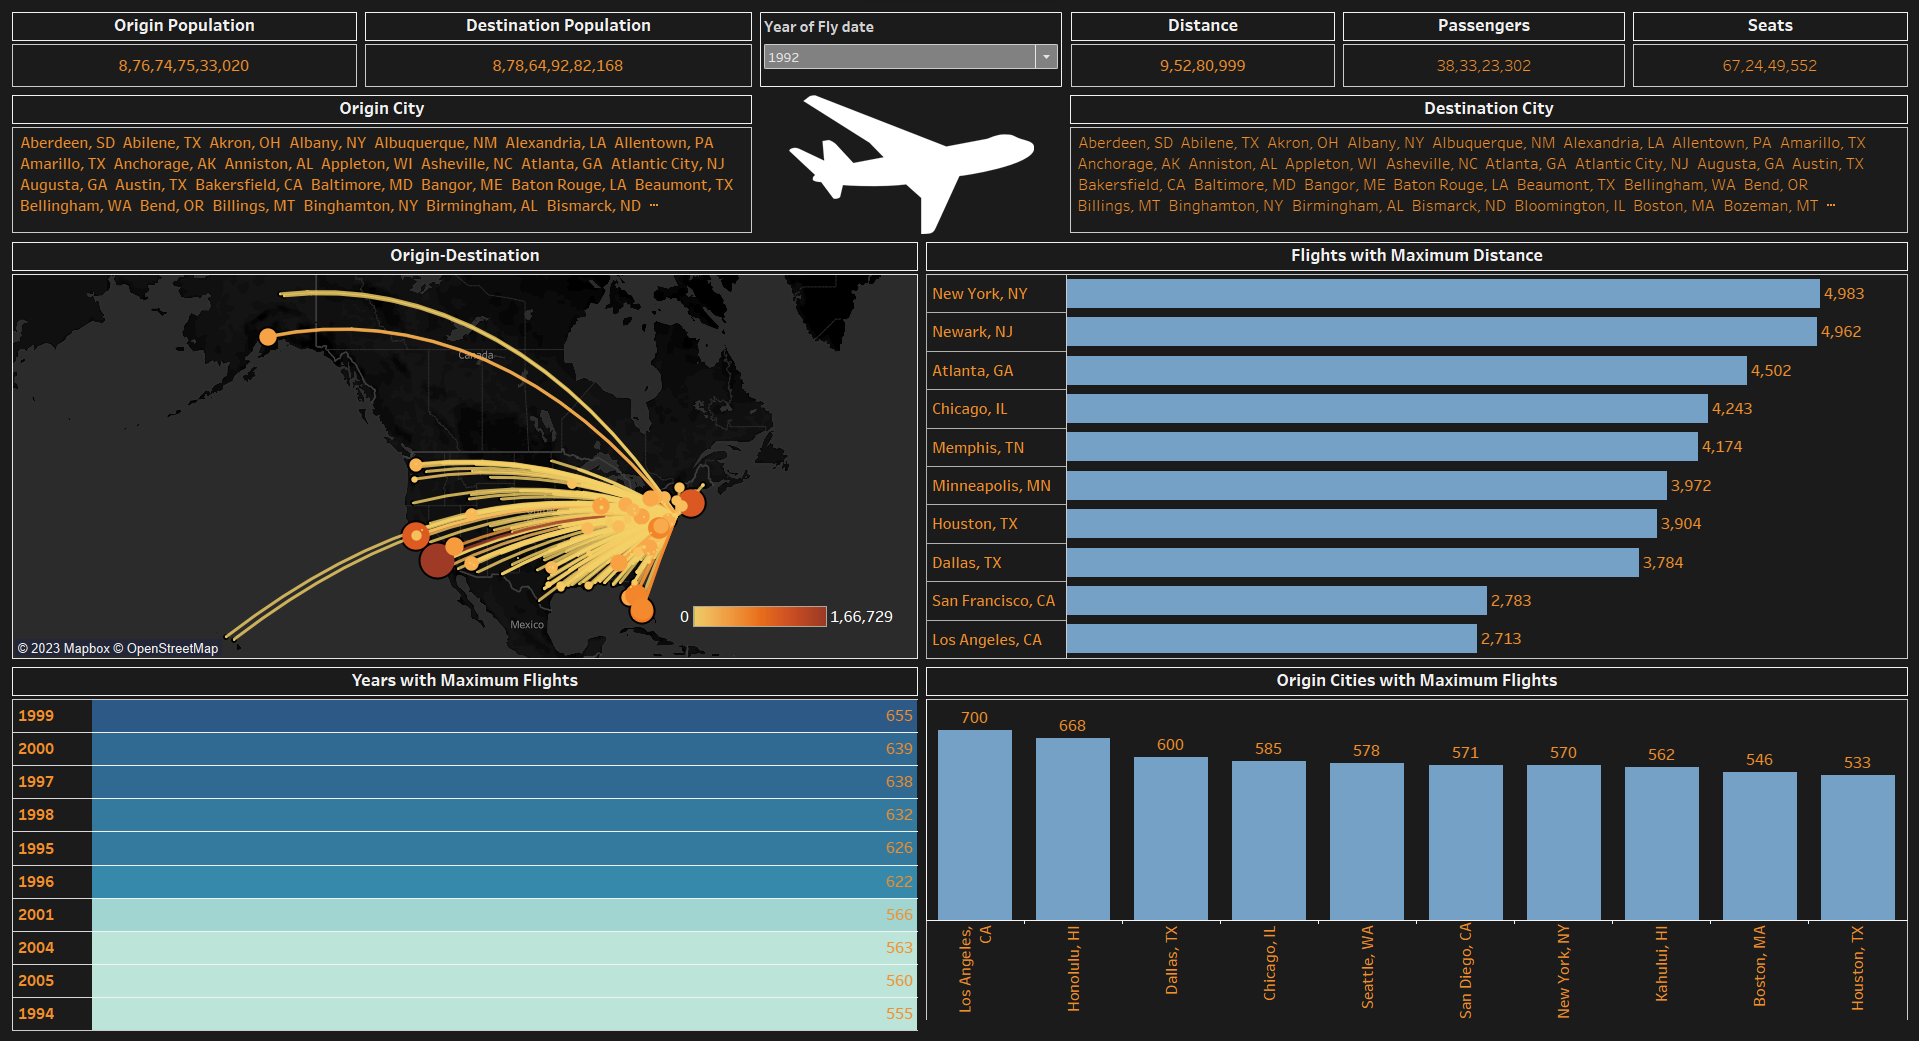Select the Los Angeles, CA distance bar
This screenshot has width=1919, height=1041.
pos(1271,639)
